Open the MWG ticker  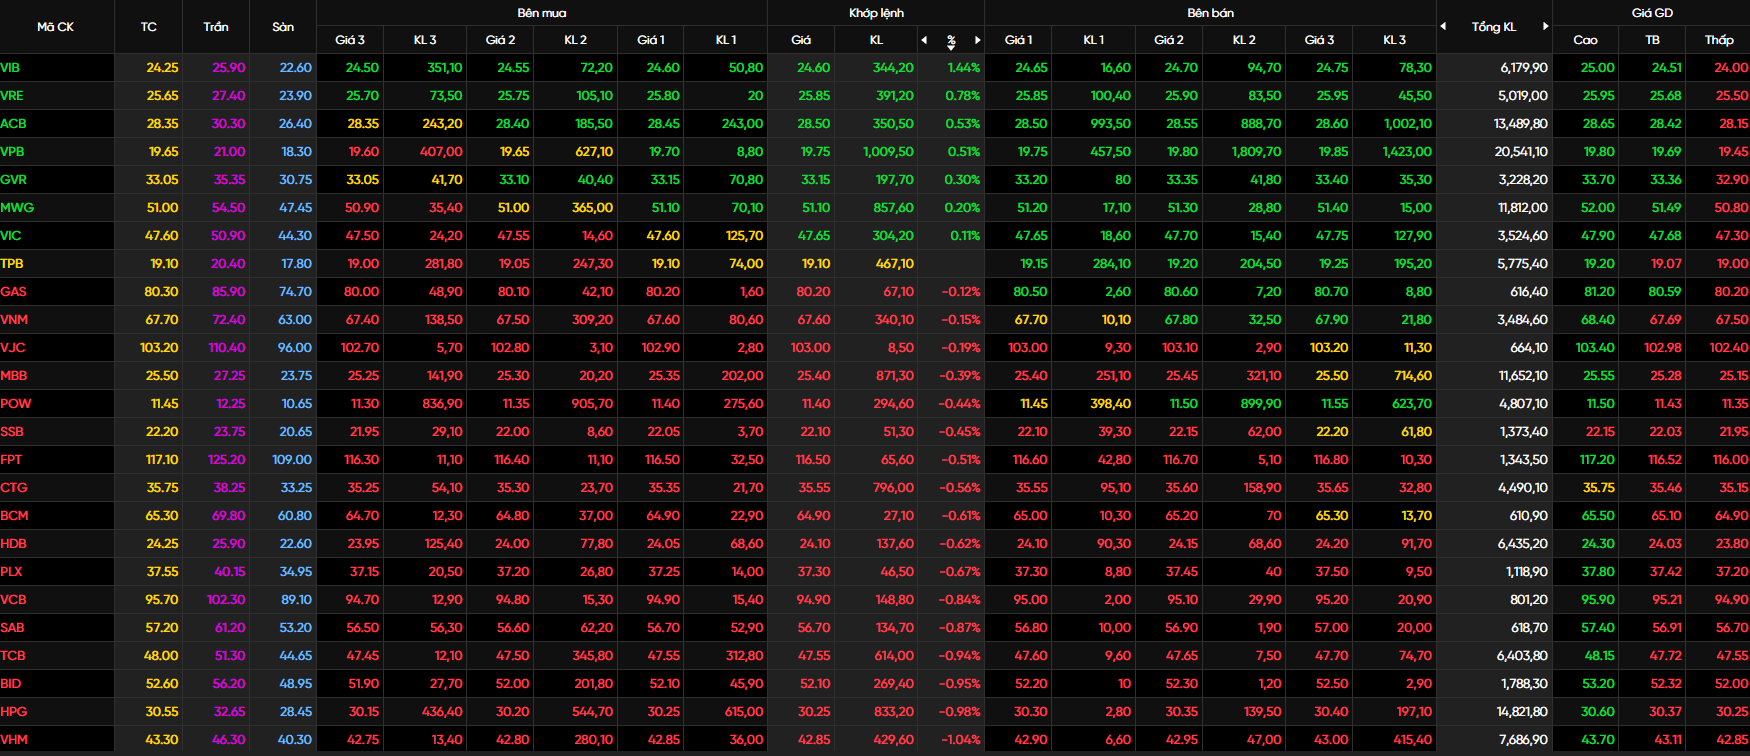pos(17,208)
